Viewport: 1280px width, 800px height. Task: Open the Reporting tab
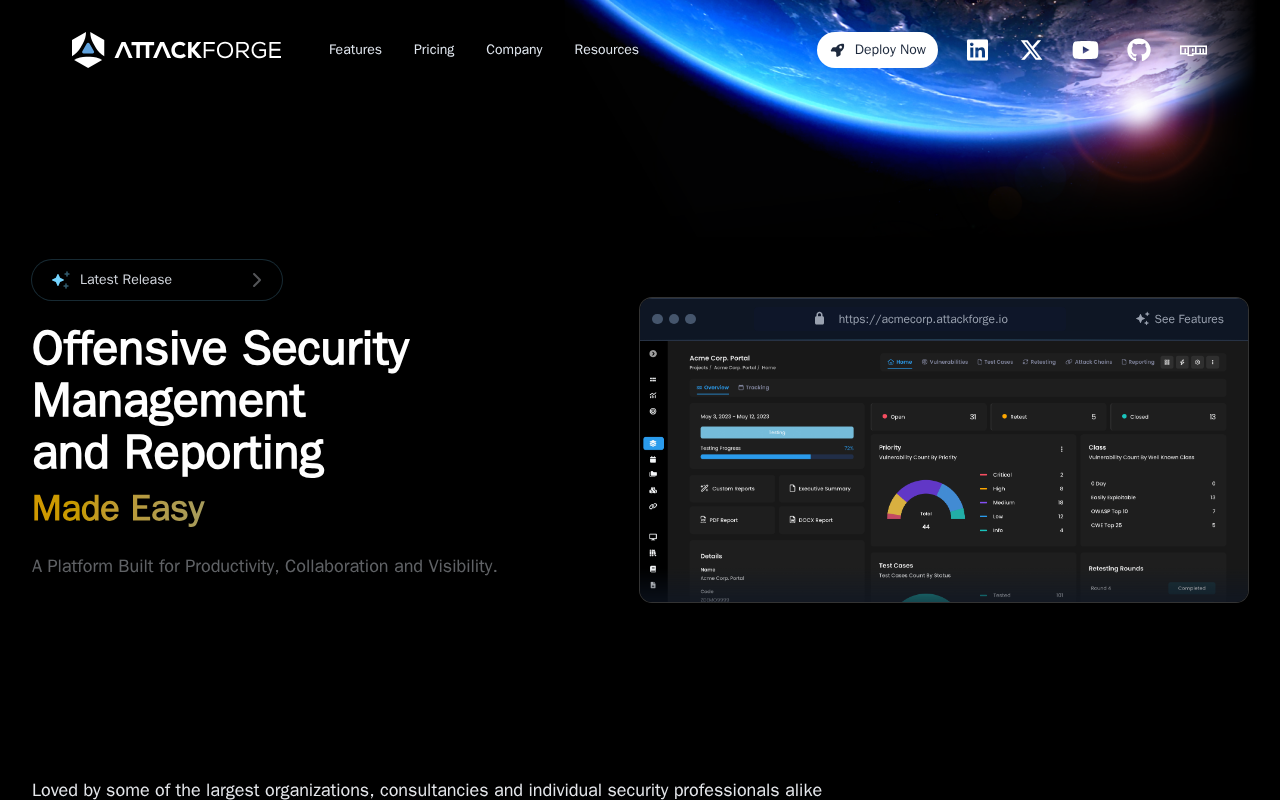1138,362
